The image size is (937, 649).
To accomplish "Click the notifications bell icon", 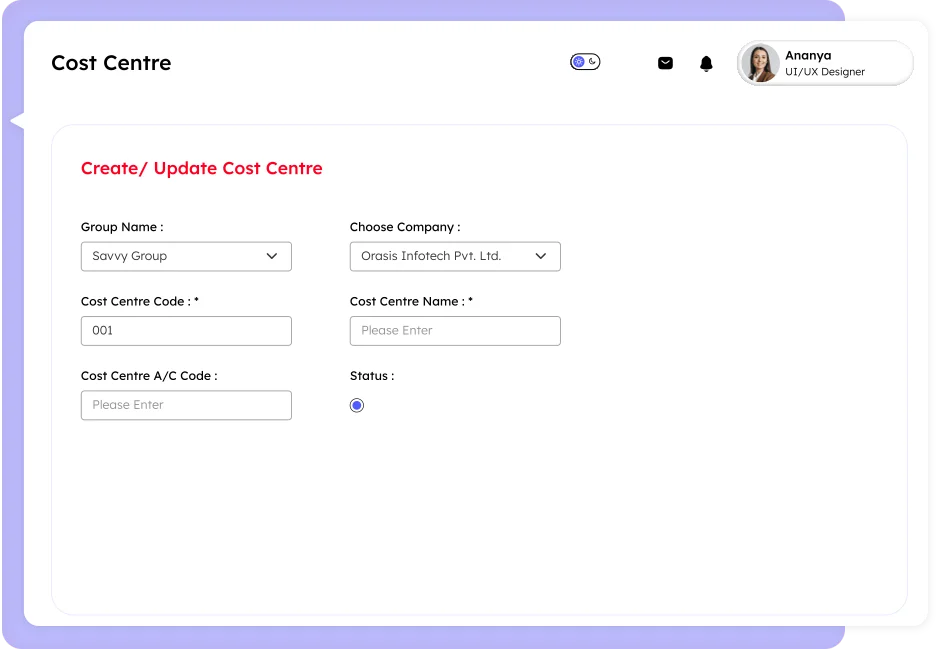I will point(705,63).
